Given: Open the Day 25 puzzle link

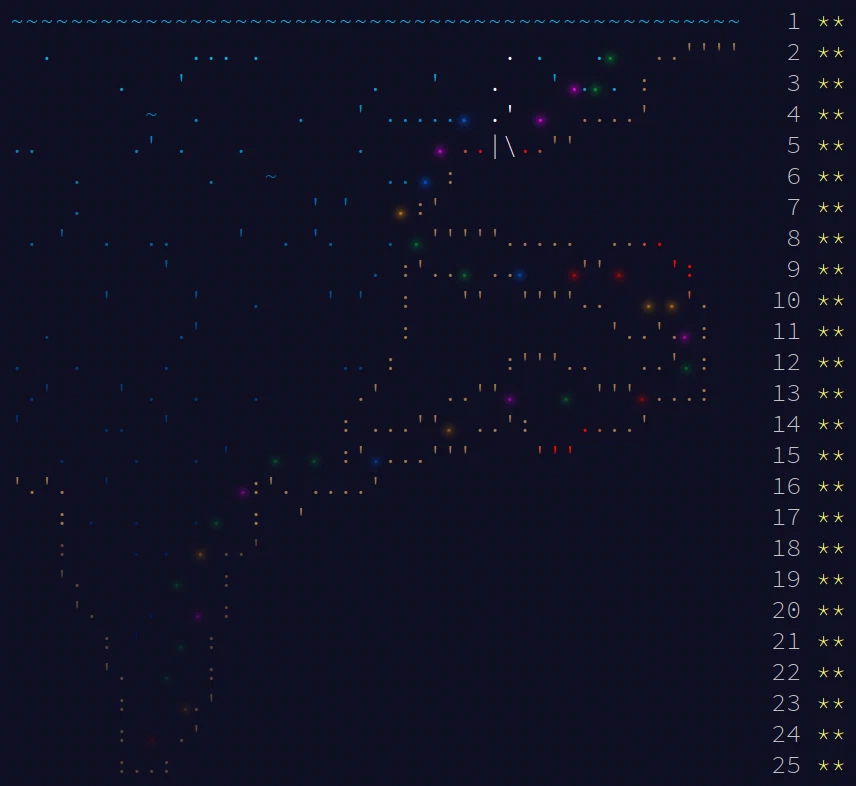Looking at the screenshot, I should (787, 765).
